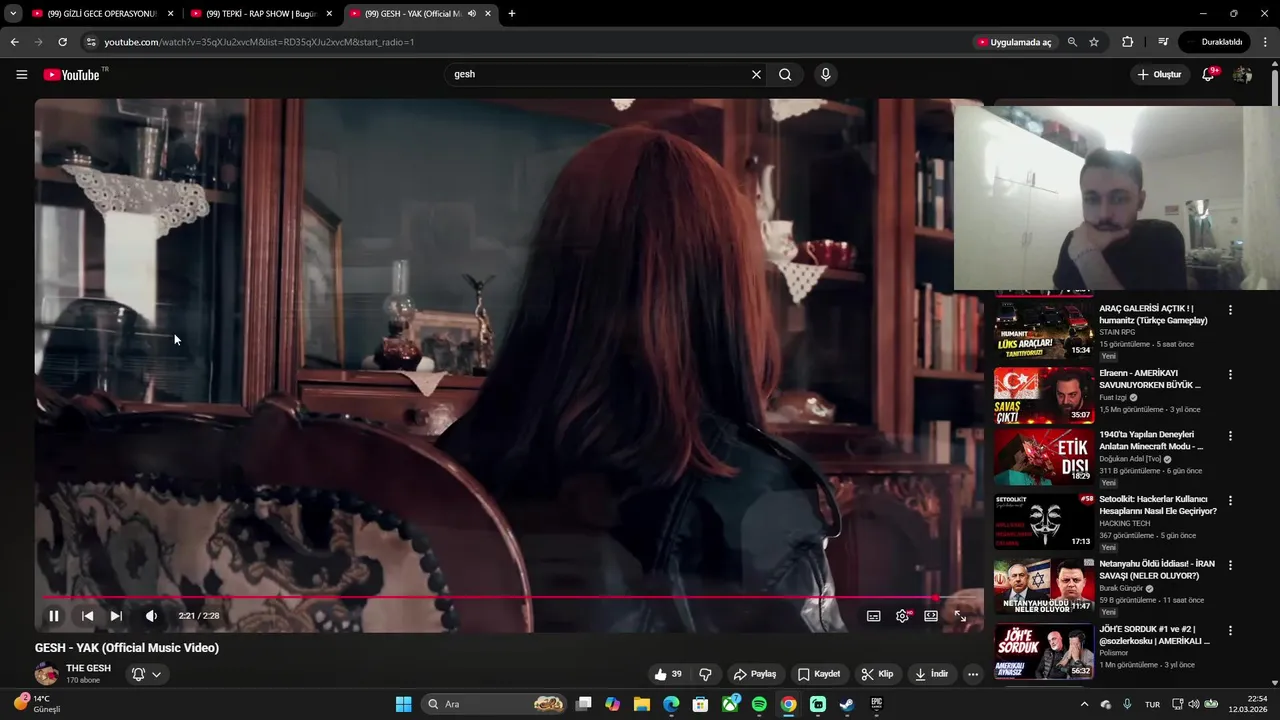Share the video using Paylaş
Image resolution: width=1280 pixels, height=720 pixels.
coord(754,674)
